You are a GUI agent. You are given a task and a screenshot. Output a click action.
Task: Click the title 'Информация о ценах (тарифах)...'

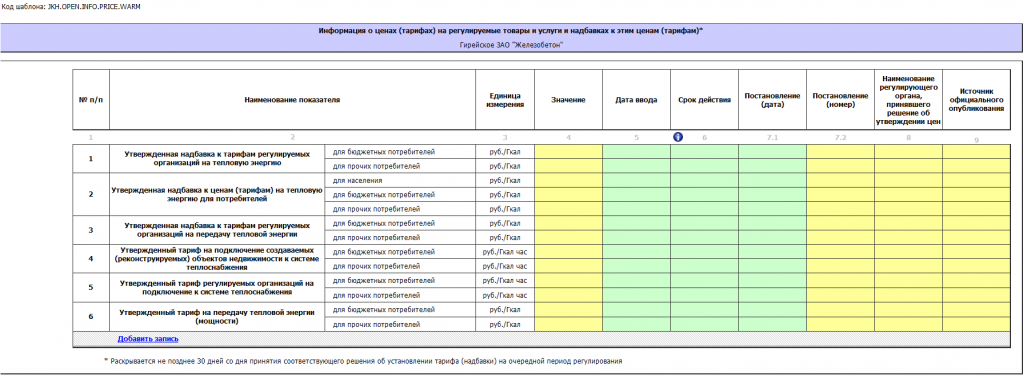(511, 31)
